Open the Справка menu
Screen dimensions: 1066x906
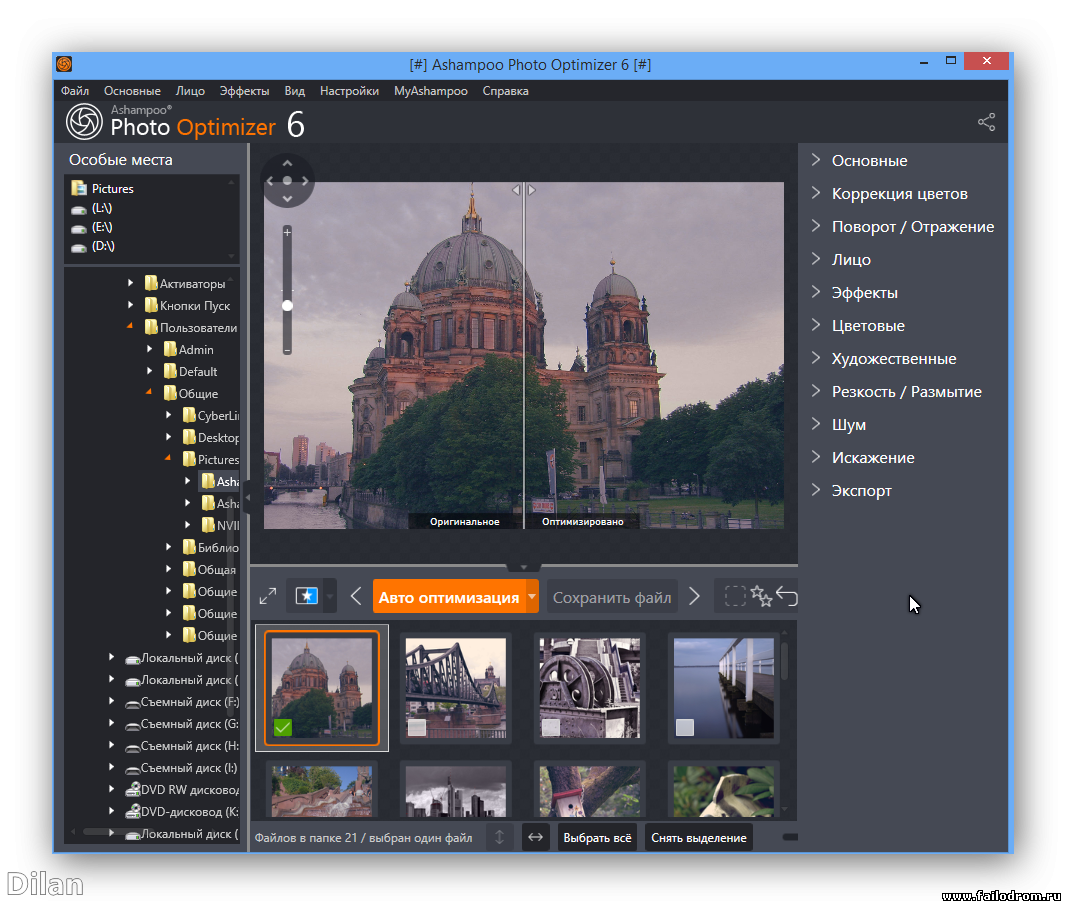click(x=505, y=90)
